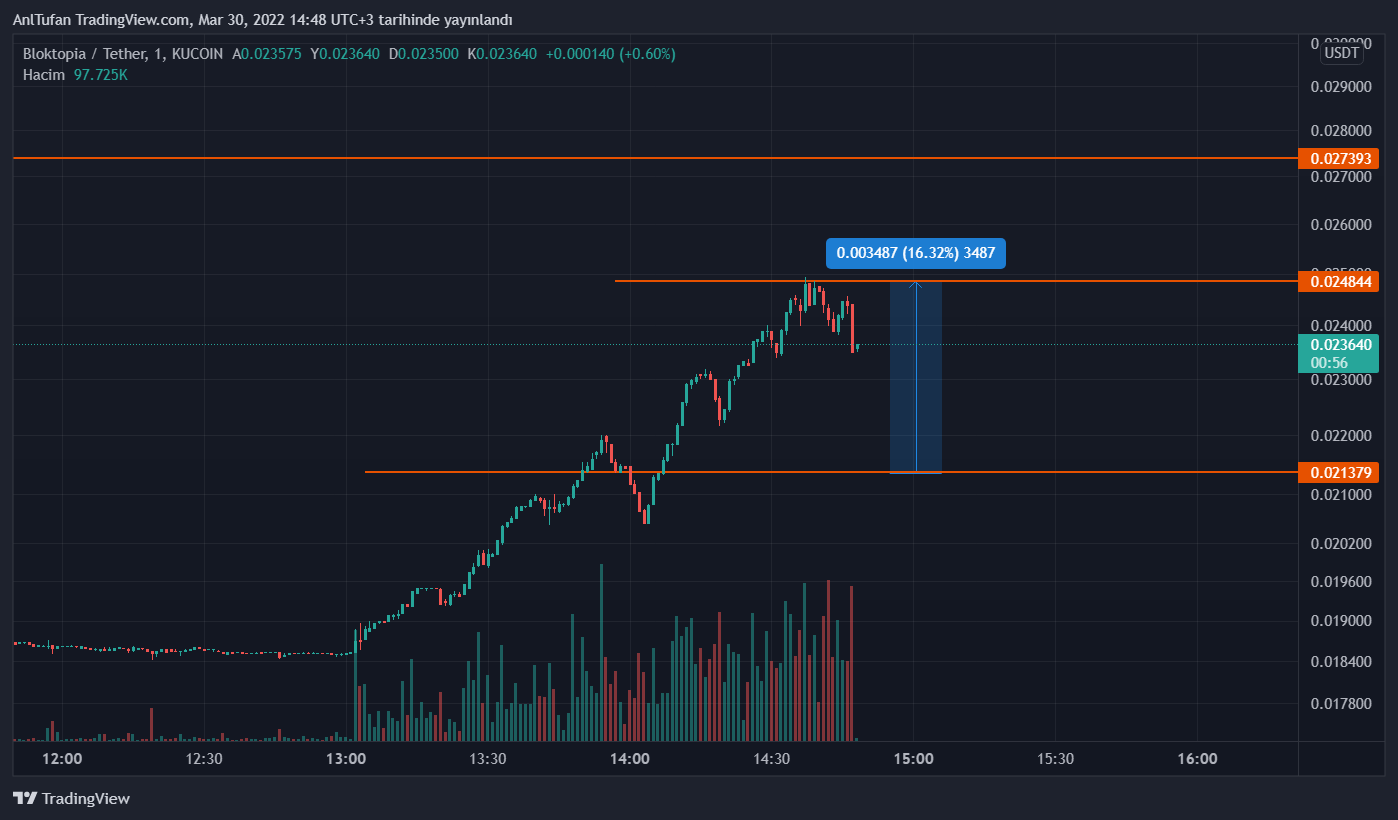Open the USDT currency selector
The image size is (1398, 820).
[1341, 53]
